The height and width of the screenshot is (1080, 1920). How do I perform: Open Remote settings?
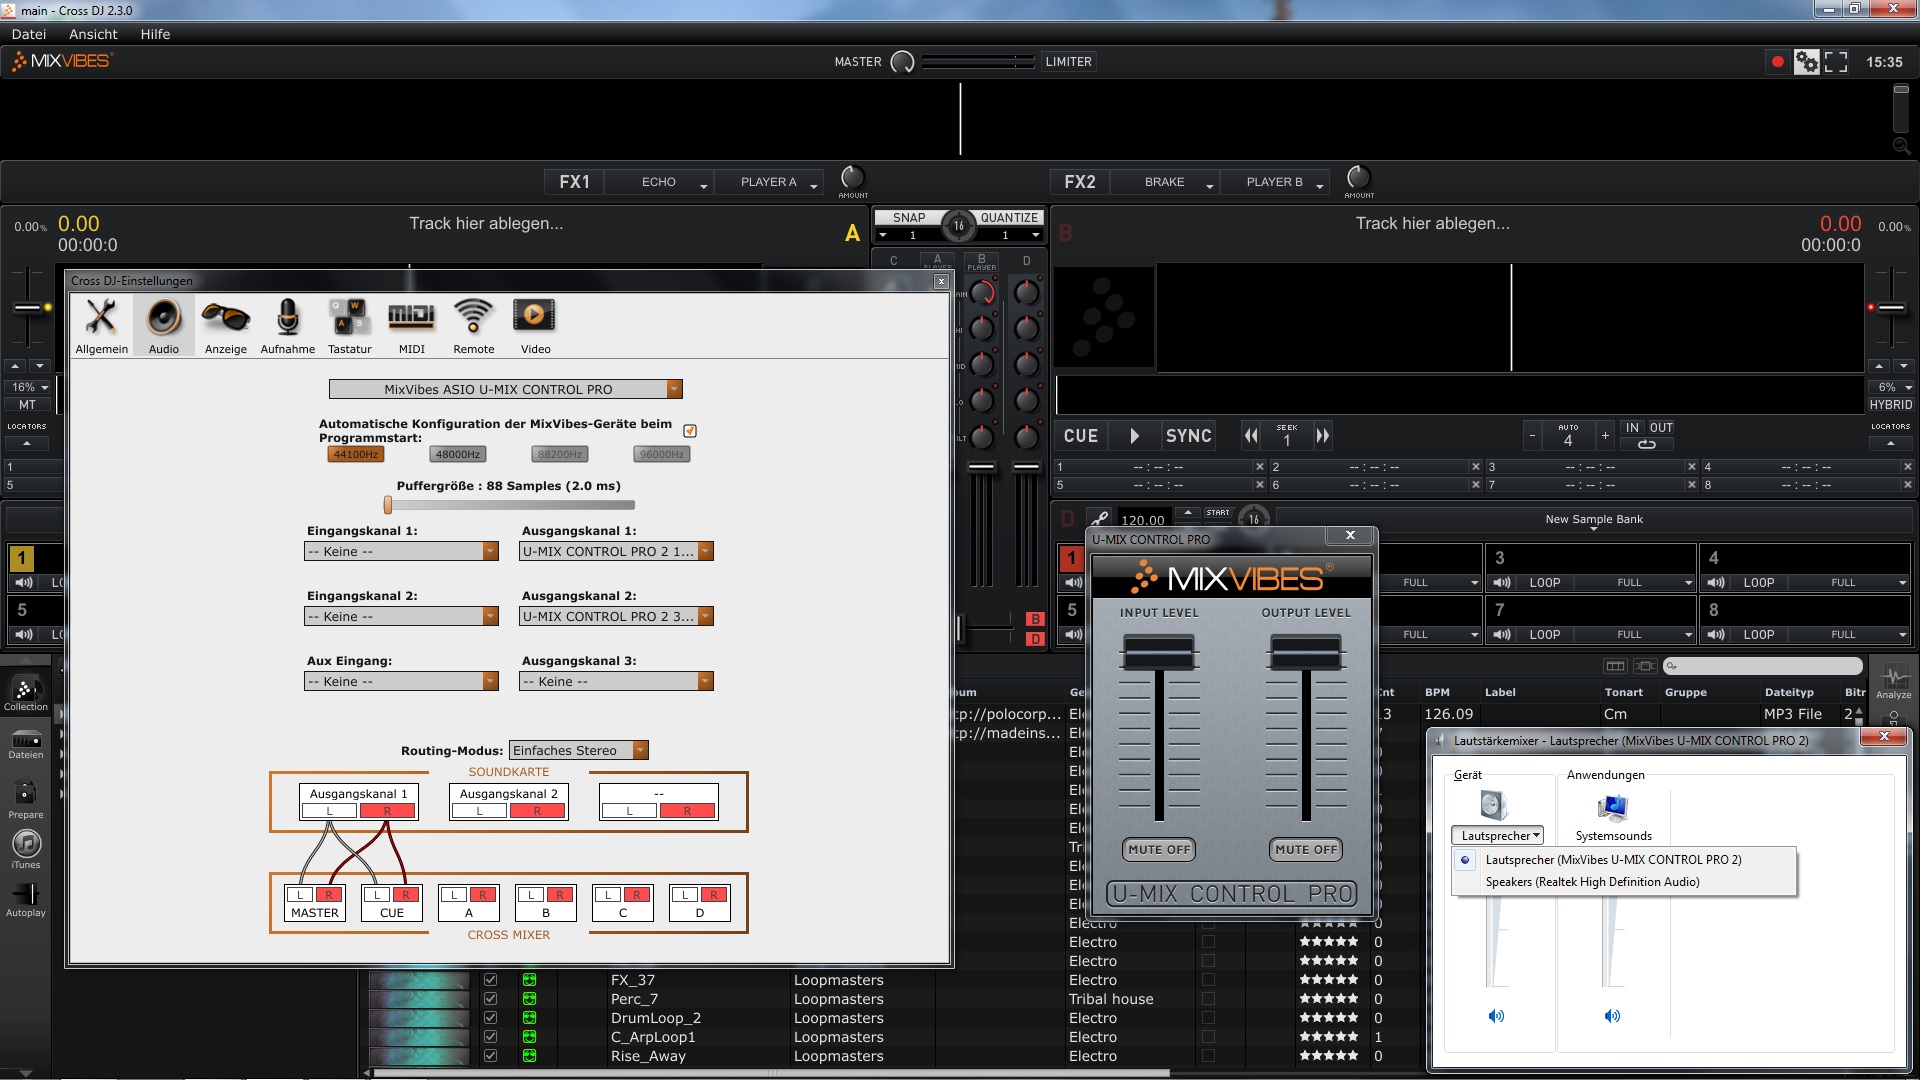pyautogui.click(x=473, y=325)
